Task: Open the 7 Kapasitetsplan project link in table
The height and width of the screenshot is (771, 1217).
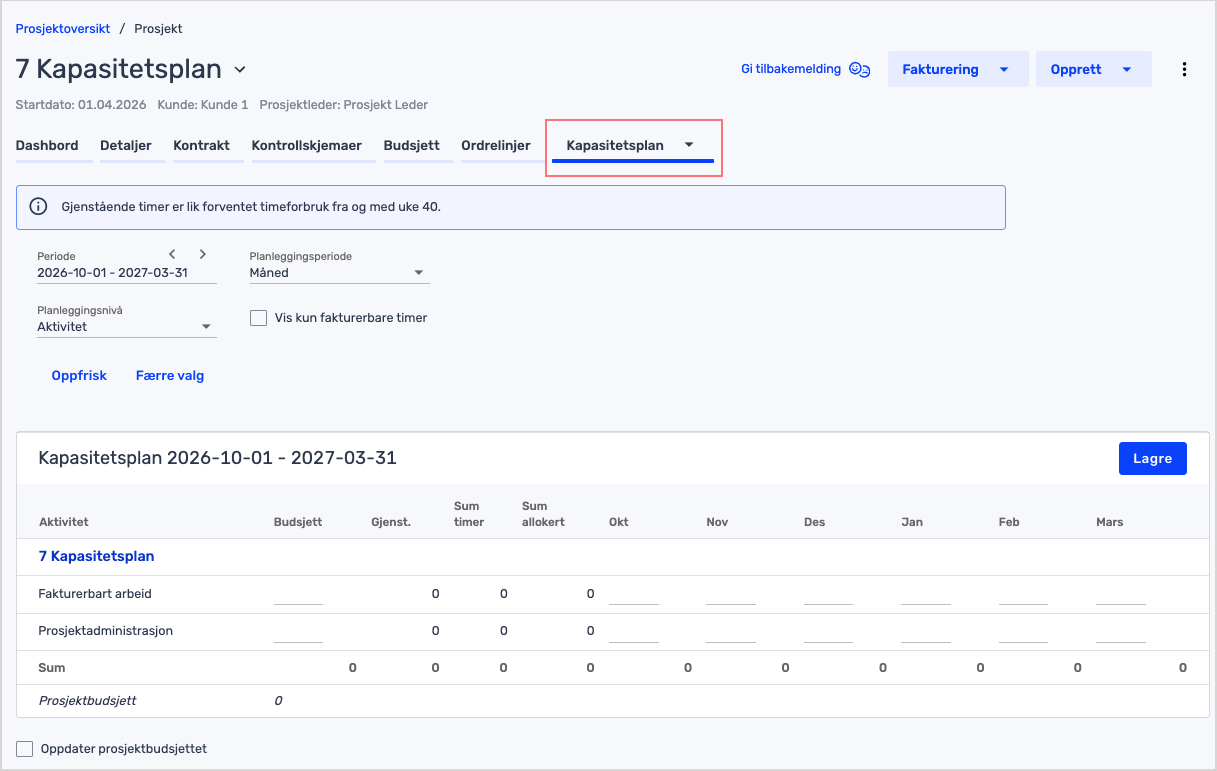Action: tap(96, 556)
